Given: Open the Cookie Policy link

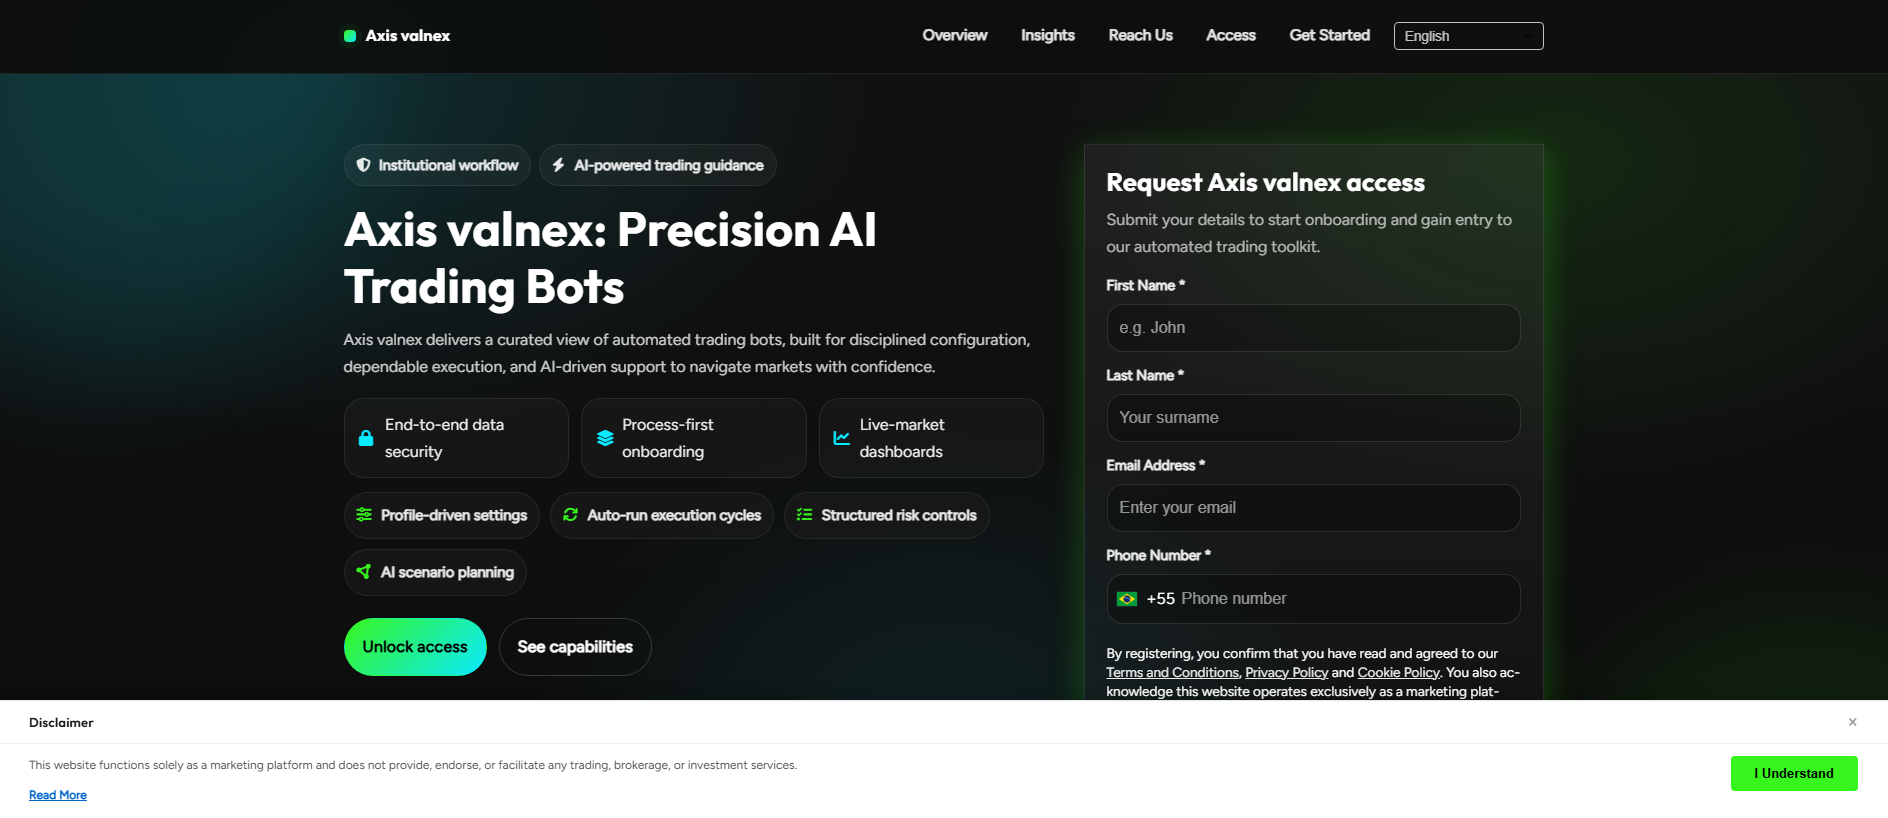Looking at the screenshot, I should click(1398, 673).
